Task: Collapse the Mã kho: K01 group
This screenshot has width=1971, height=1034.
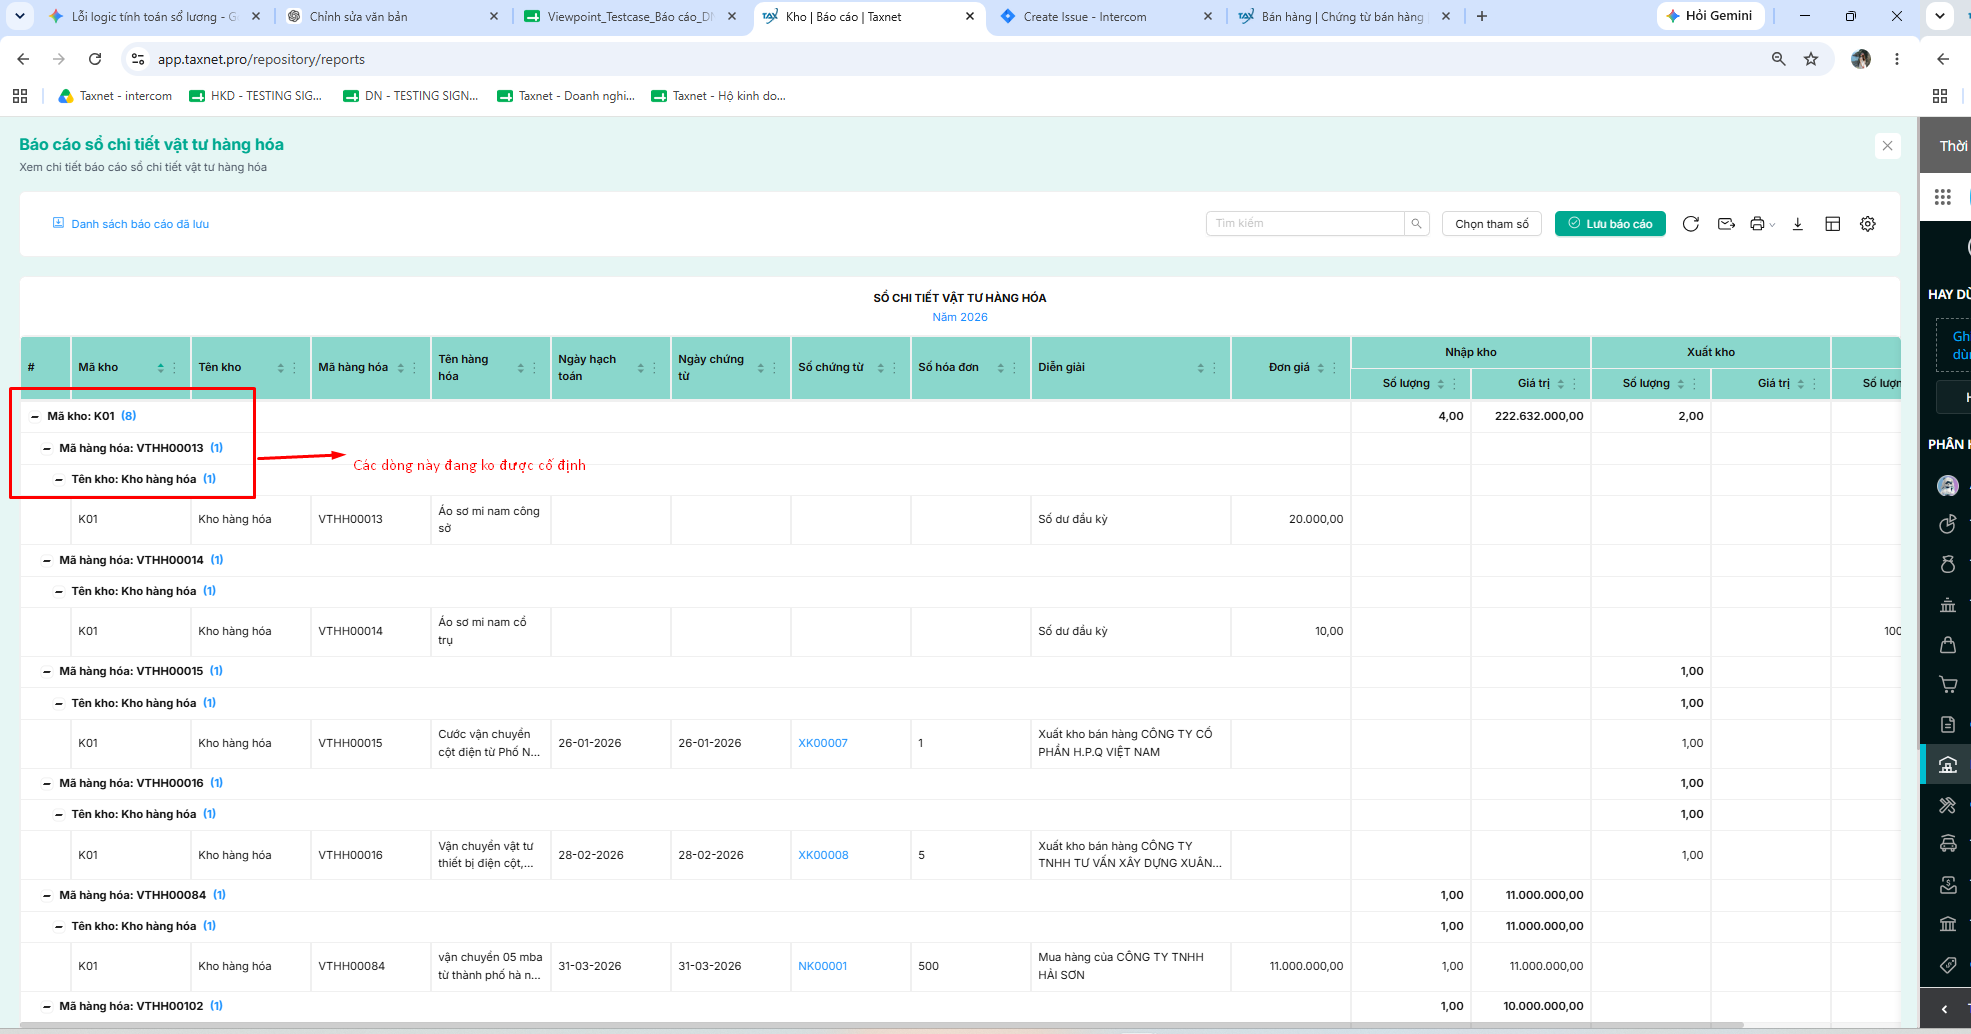Action: click(35, 416)
